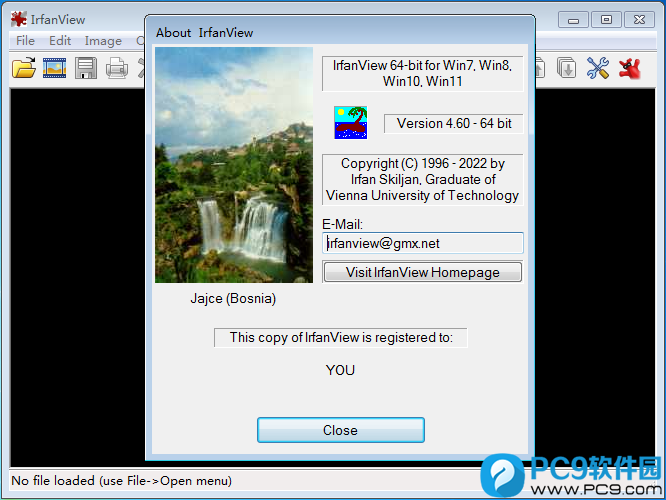Click the registered name YOU
666x500 pixels.
pos(340,370)
